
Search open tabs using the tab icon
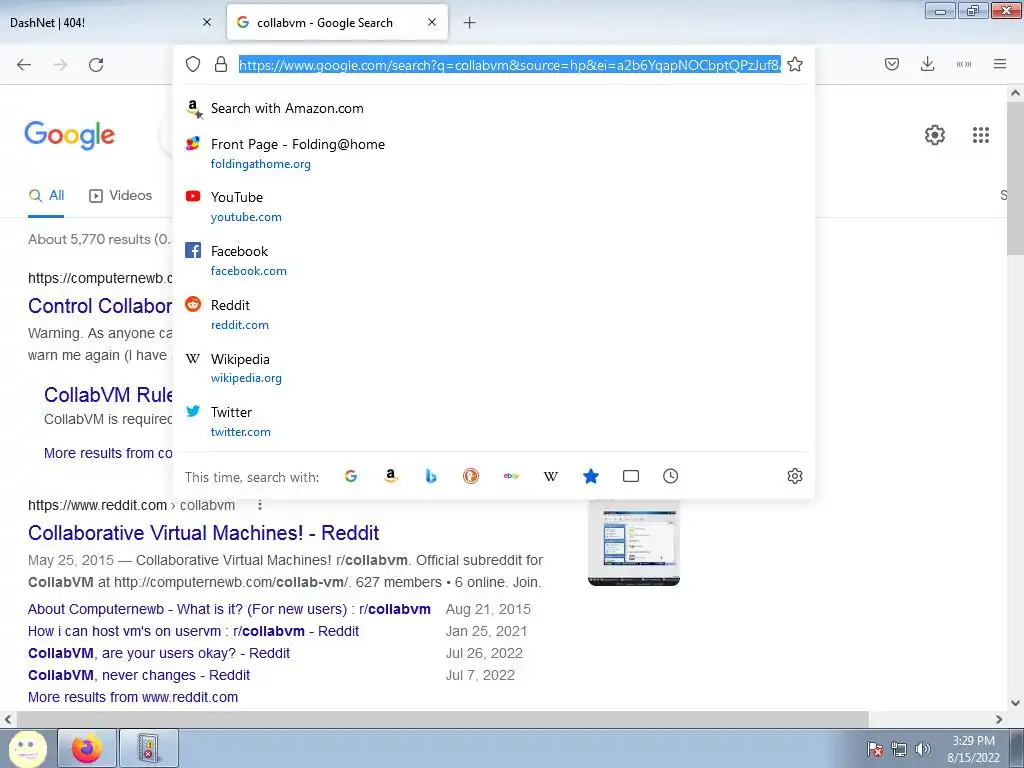(x=631, y=476)
